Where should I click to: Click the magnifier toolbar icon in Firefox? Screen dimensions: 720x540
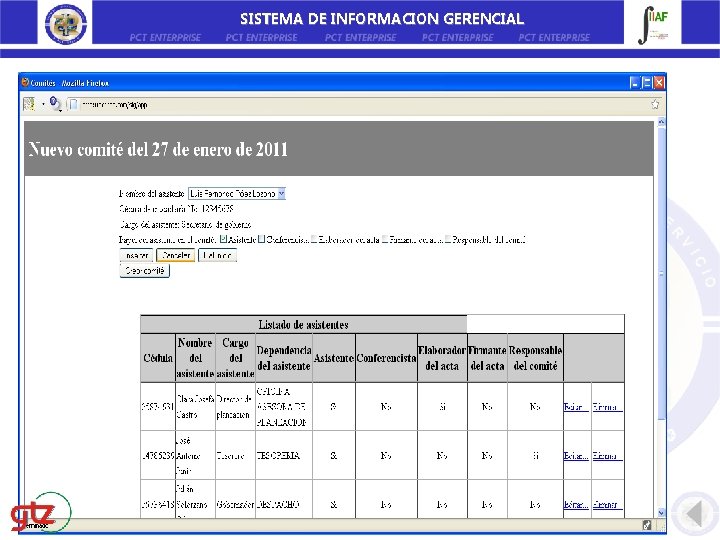pos(55,104)
